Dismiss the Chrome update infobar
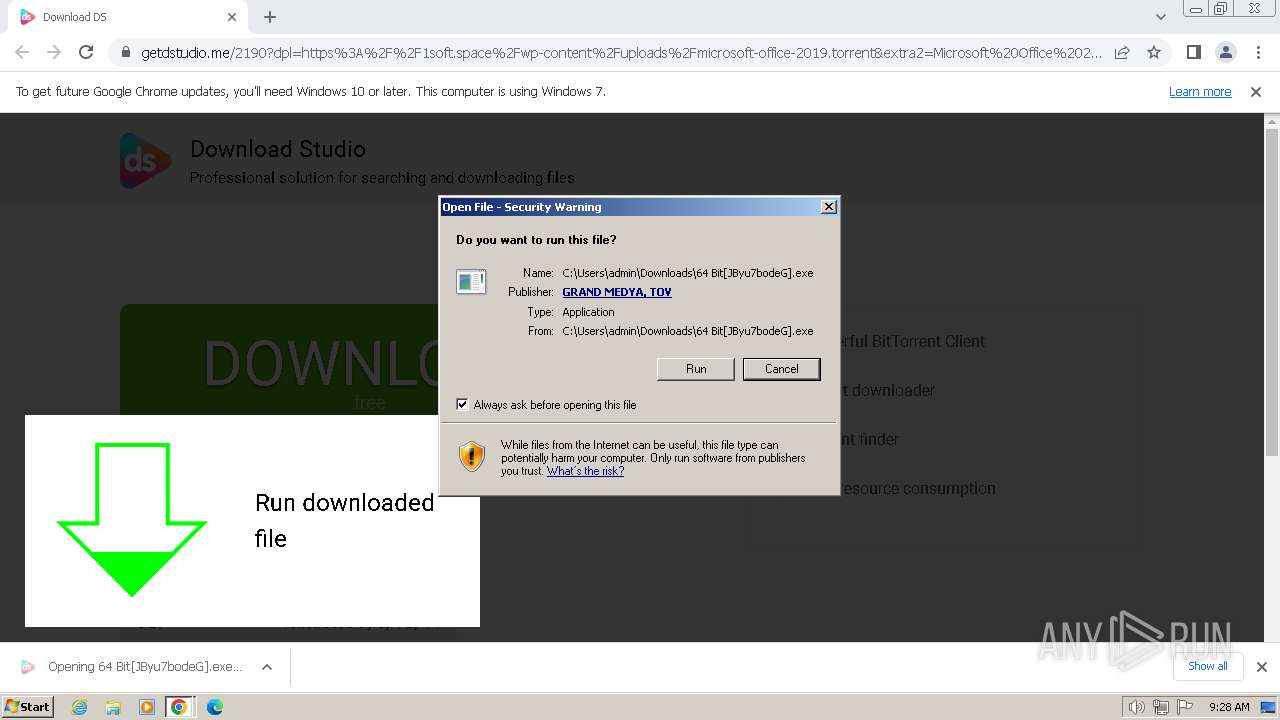 (1256, 91)
